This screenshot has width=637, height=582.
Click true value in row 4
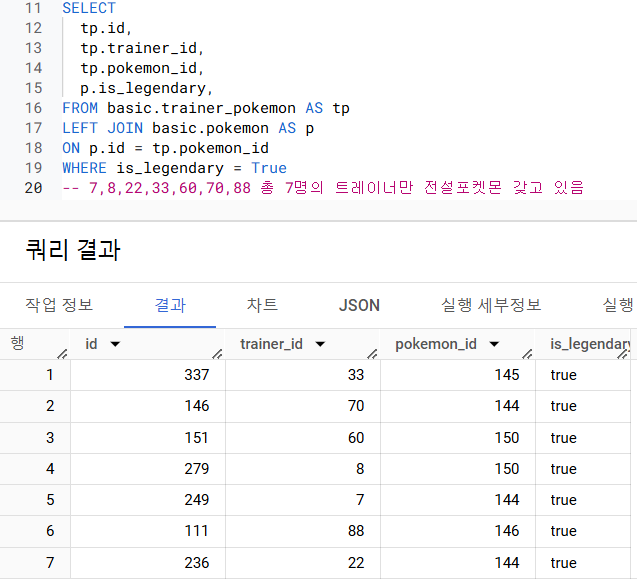click(563, 469)
